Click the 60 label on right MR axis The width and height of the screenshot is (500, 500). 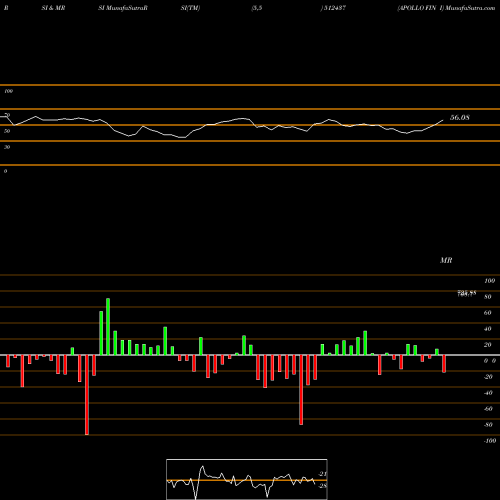click(x=488, y=313)
